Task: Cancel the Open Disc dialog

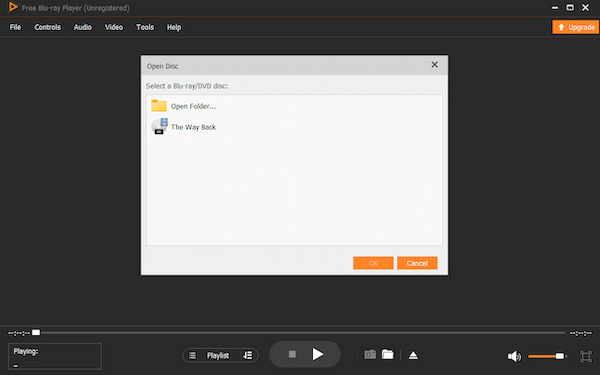Action: [x=417, y=263]
